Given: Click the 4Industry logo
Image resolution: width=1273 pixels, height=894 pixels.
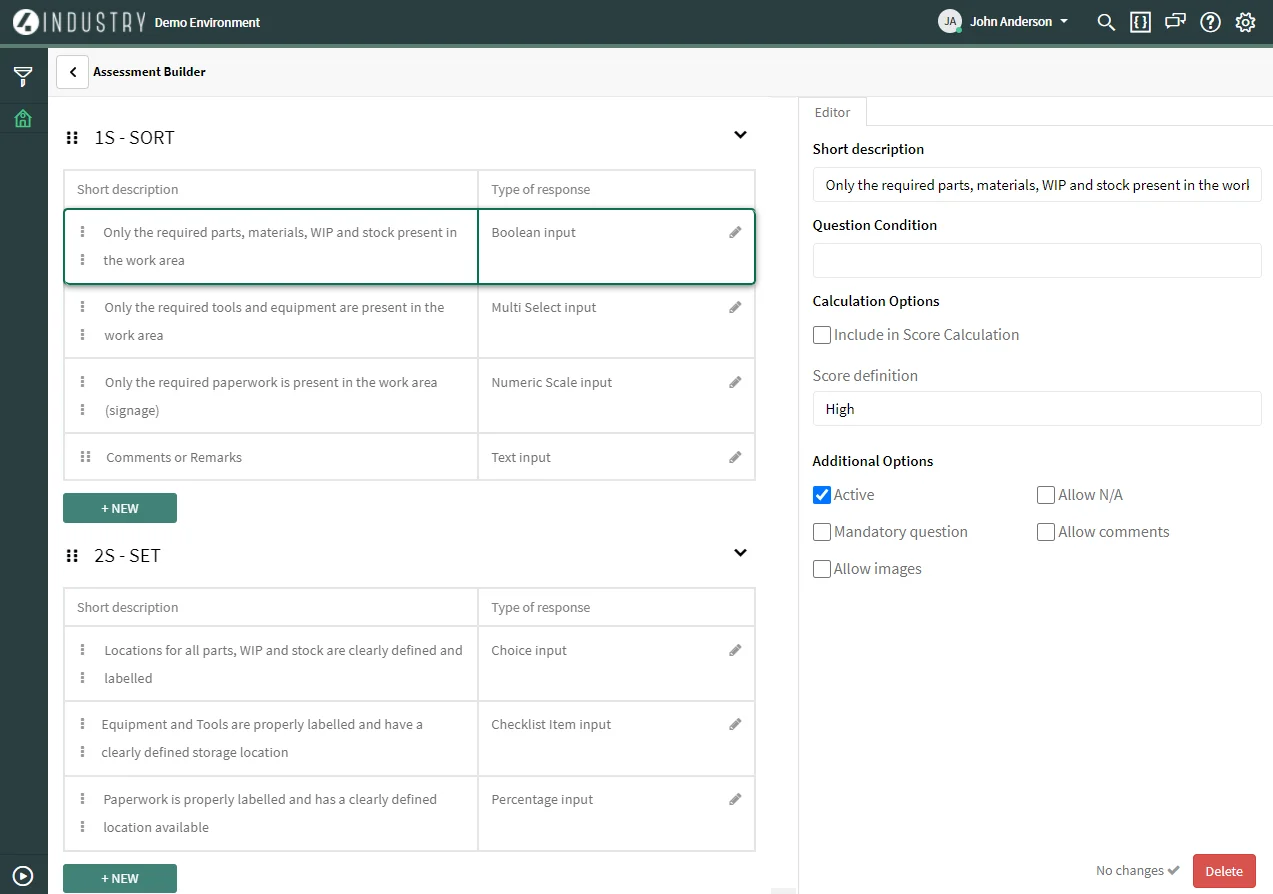Looking at the screenshot, I should tap(80, 22).
